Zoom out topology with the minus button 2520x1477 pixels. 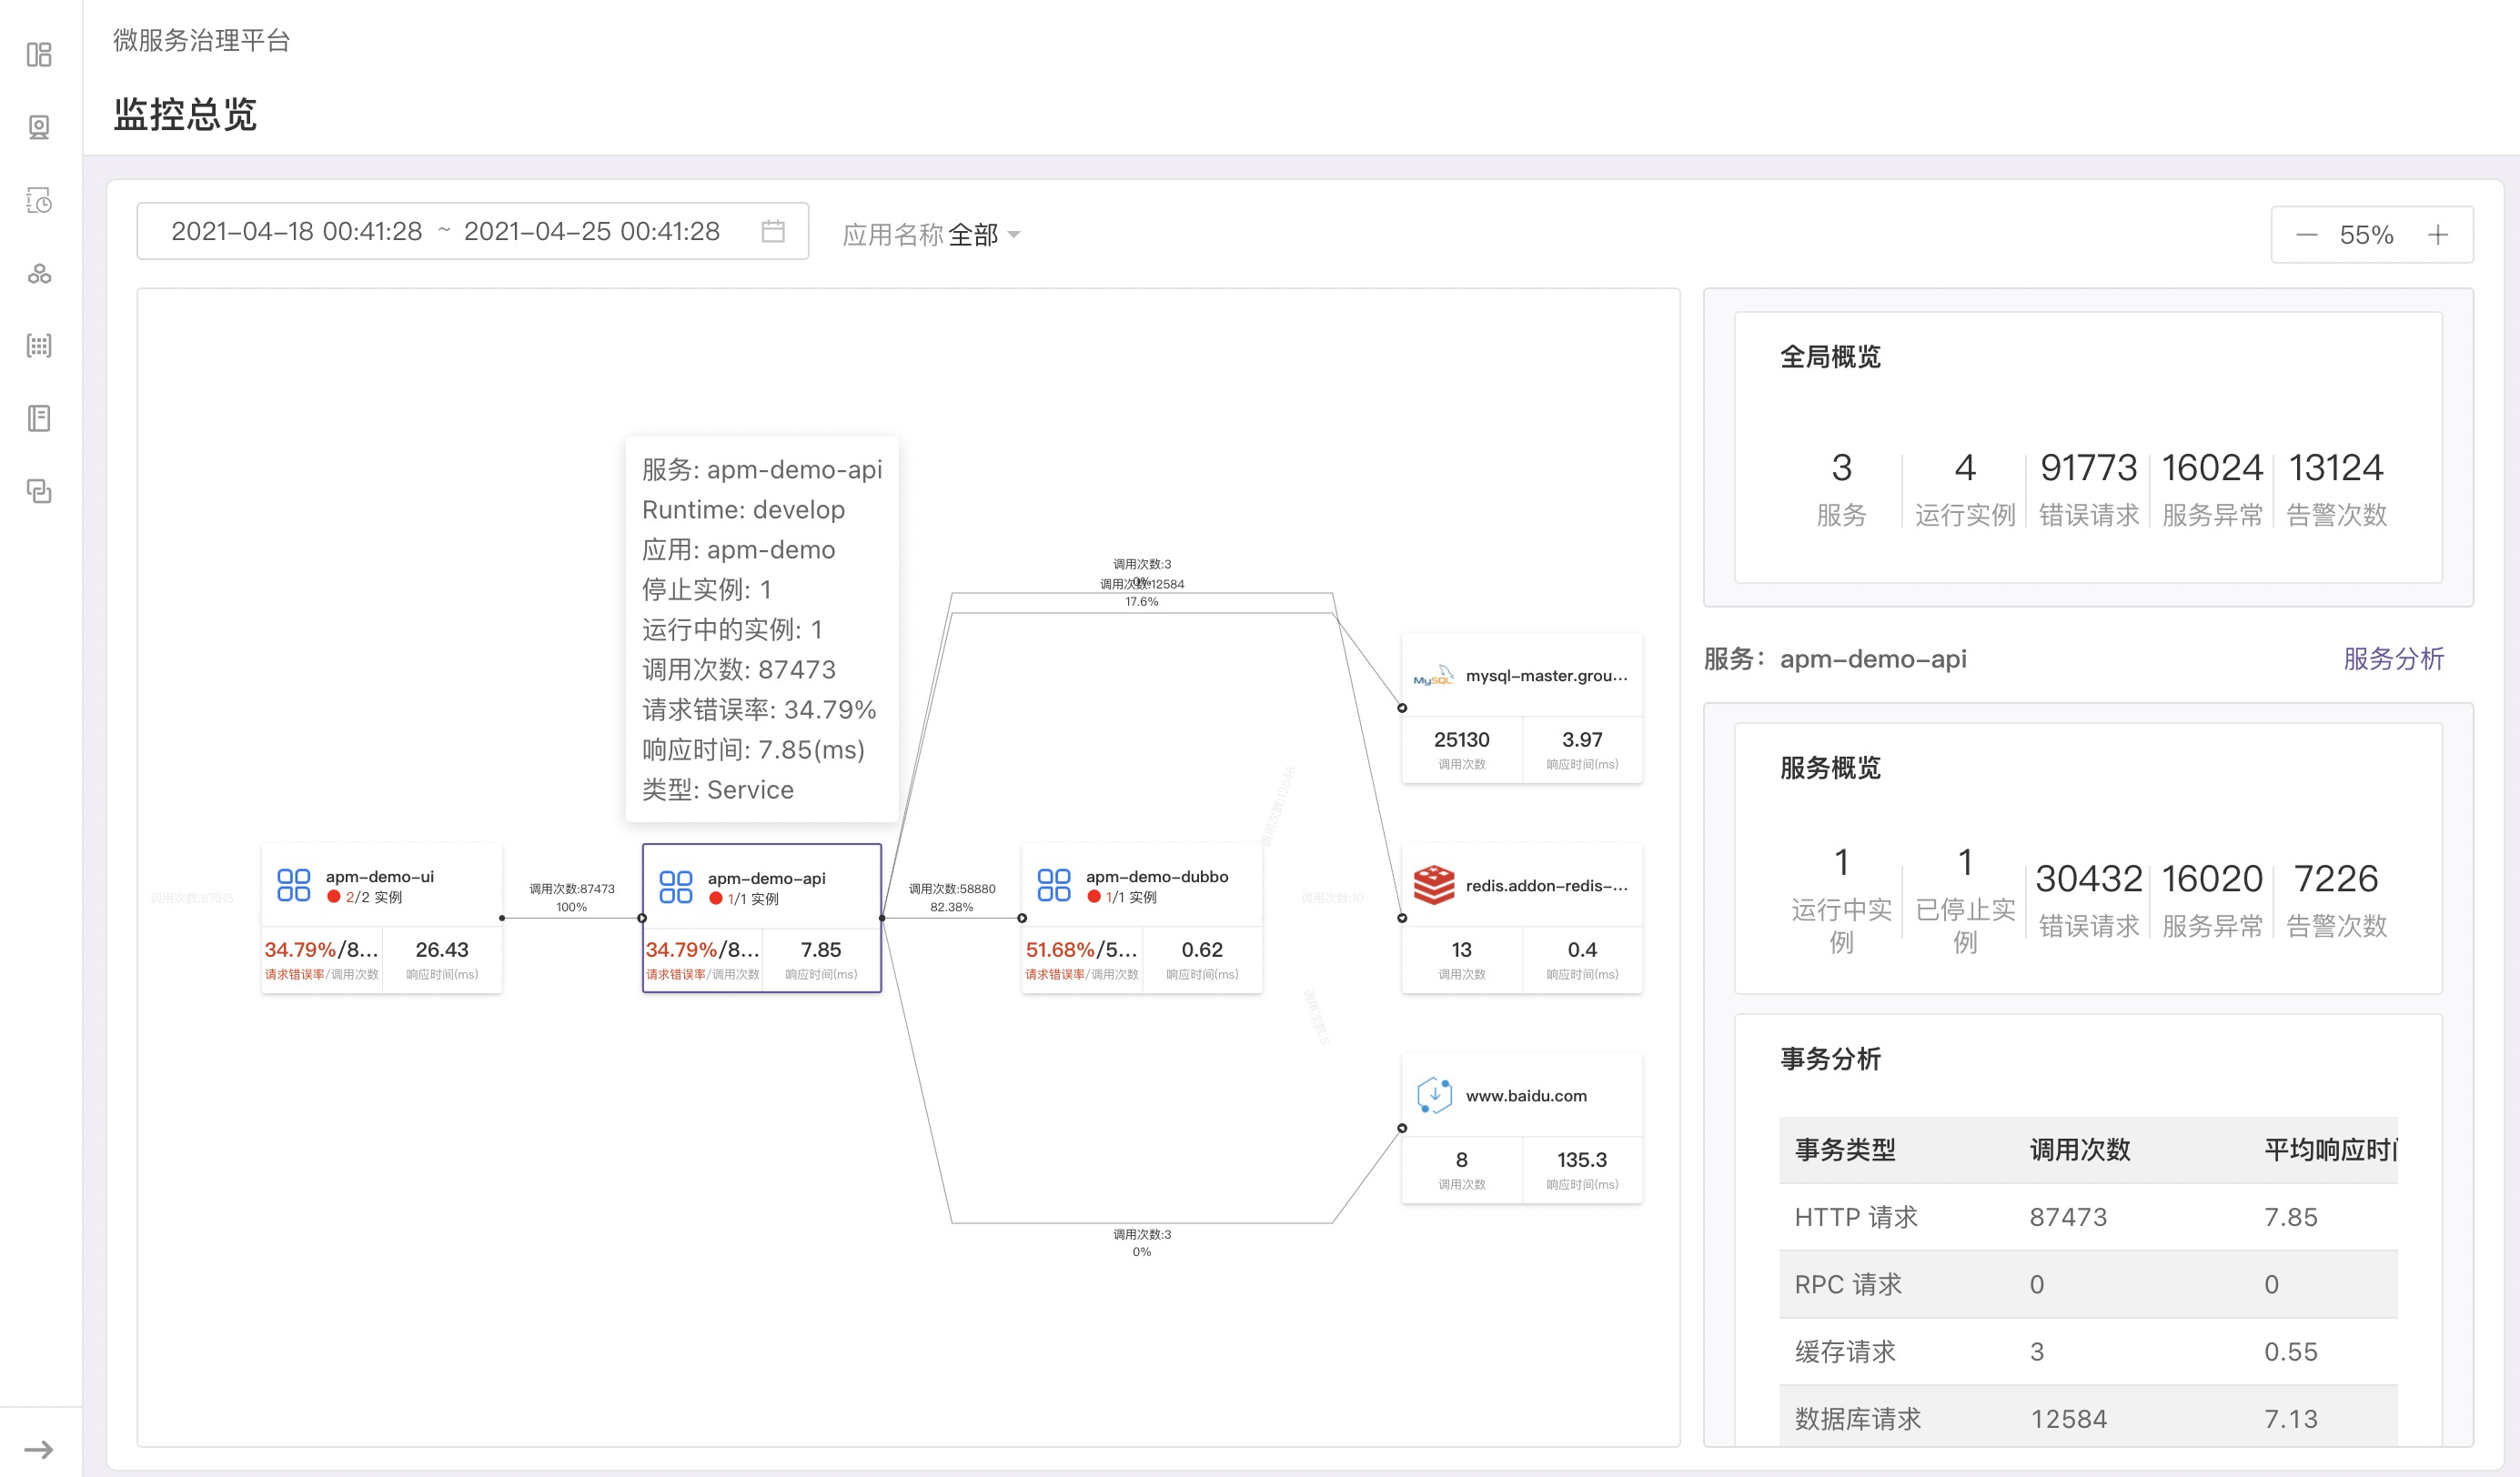tap(2306, 235)
